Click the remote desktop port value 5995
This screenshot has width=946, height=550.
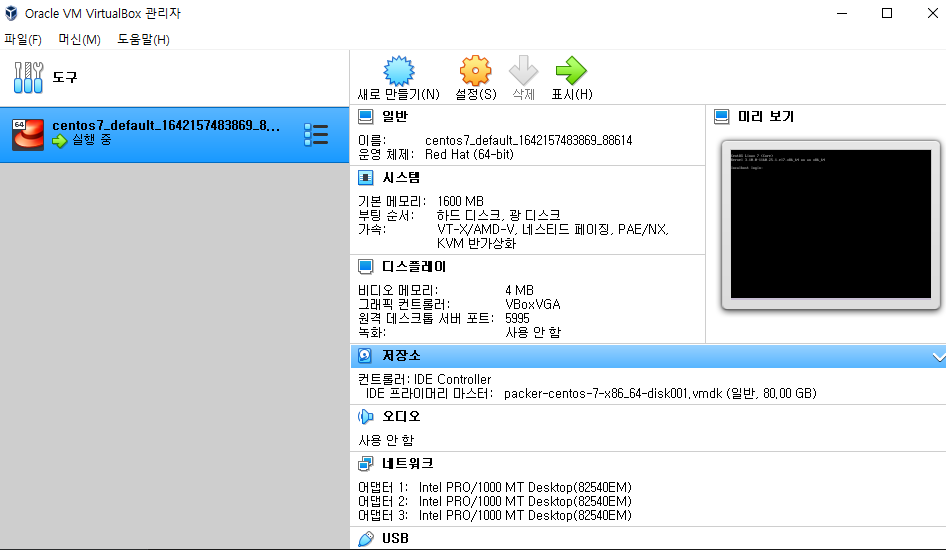click(x=517, y=318)
